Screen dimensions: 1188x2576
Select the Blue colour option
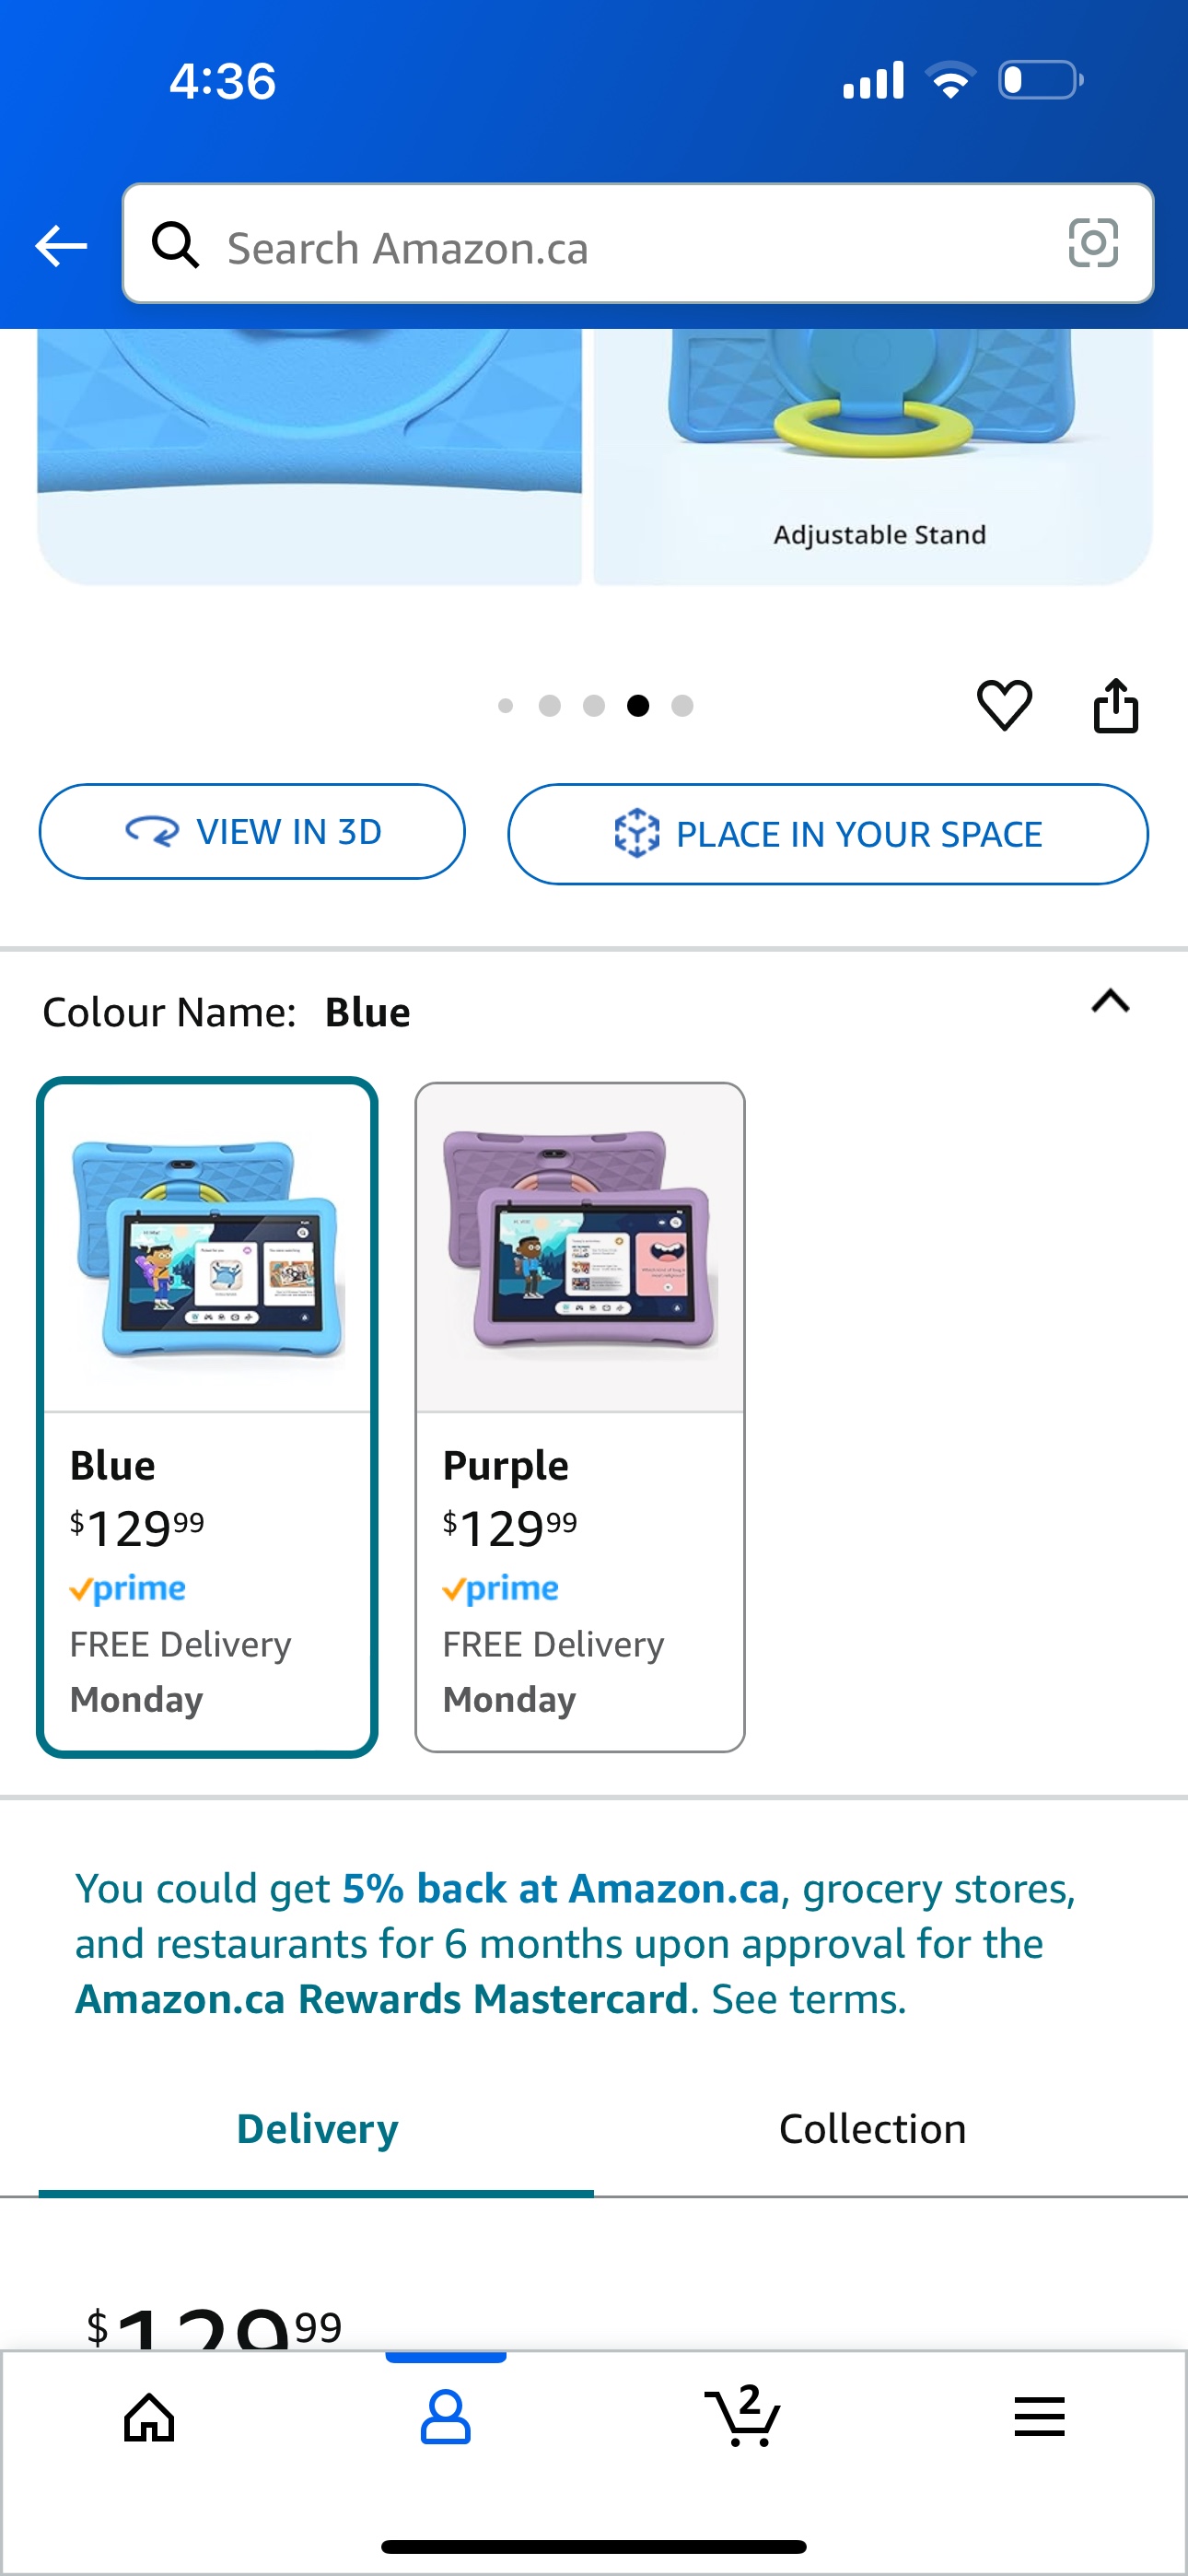[x=207, y=1416]
